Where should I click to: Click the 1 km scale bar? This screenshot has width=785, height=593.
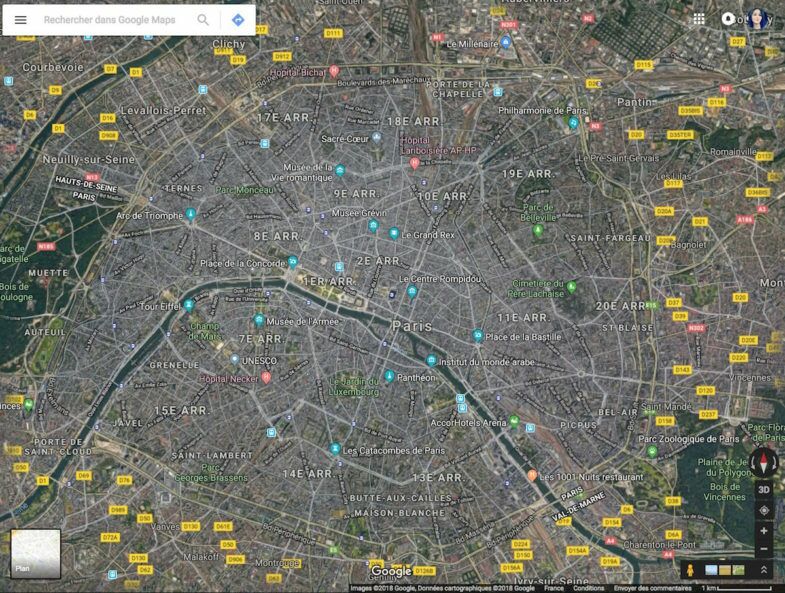737,588
